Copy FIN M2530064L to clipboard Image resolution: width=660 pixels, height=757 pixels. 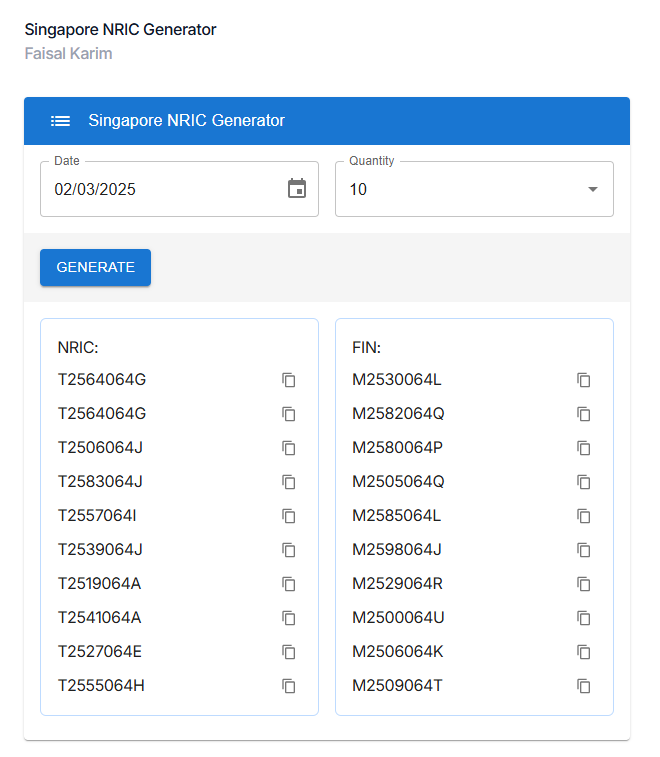[584, 380]
